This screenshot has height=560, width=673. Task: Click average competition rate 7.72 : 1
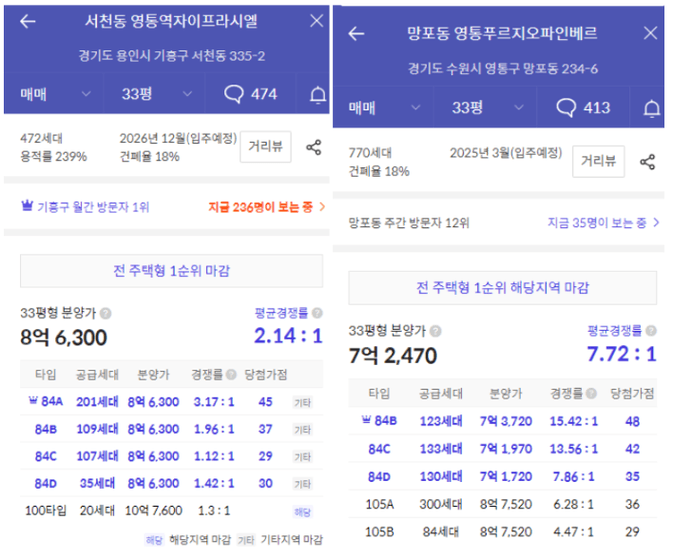tap(621, 354)
